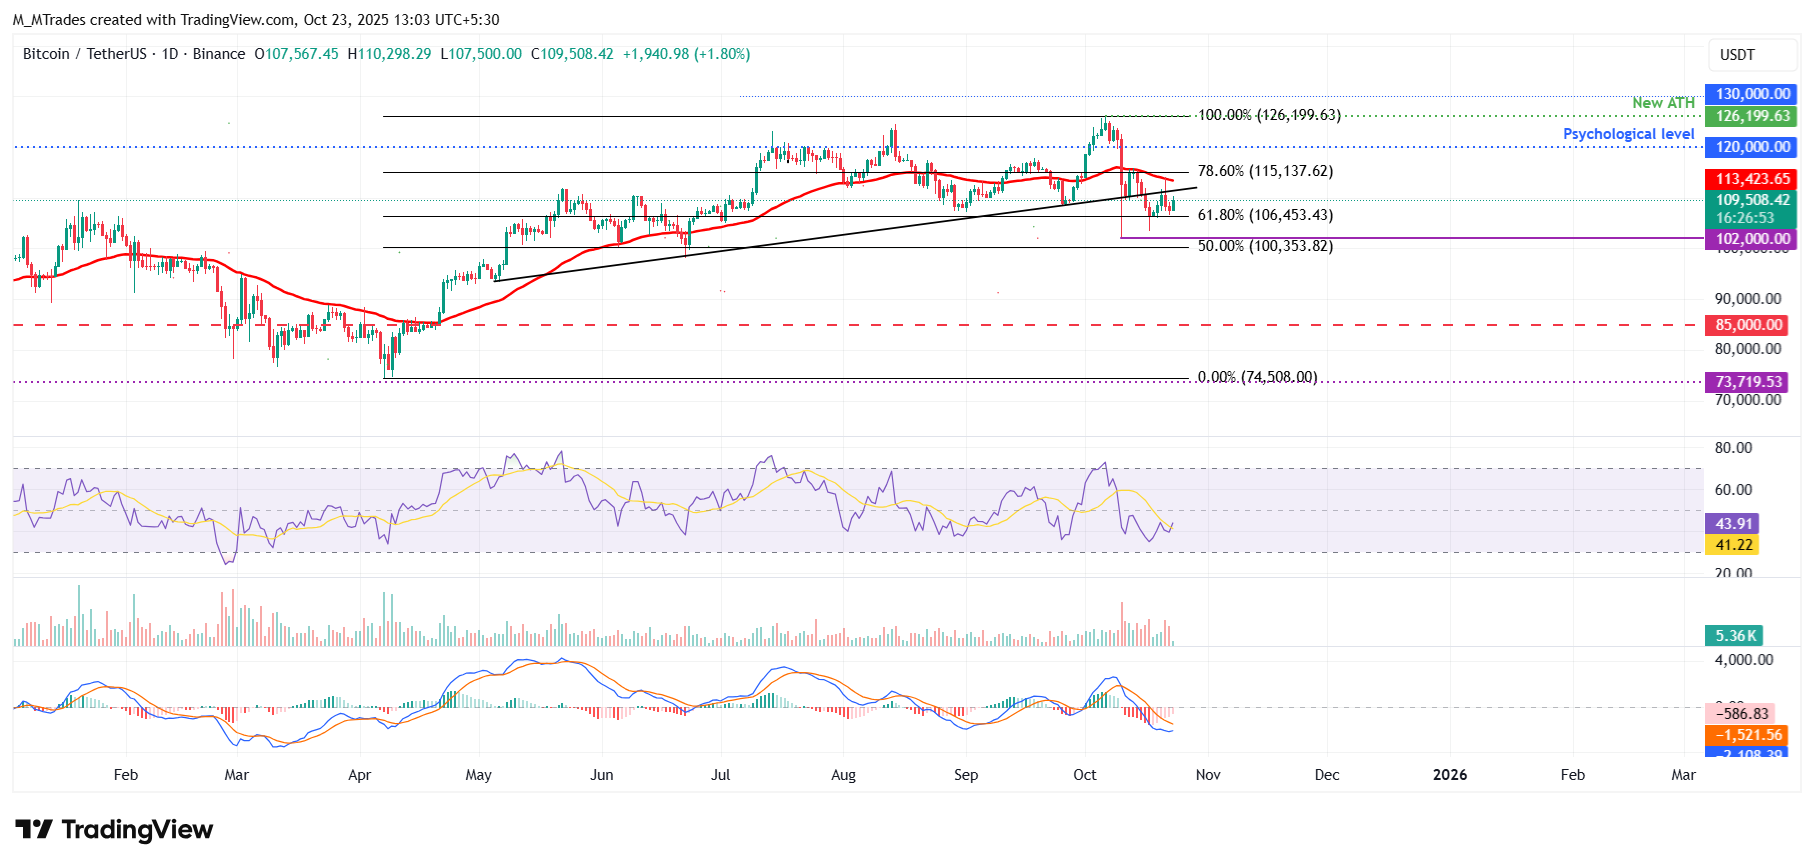The width and height of the screenshot is (1814, 867).
Task: Click the Bitcoin / TetherUS symbol title
Action: point(84,54)
